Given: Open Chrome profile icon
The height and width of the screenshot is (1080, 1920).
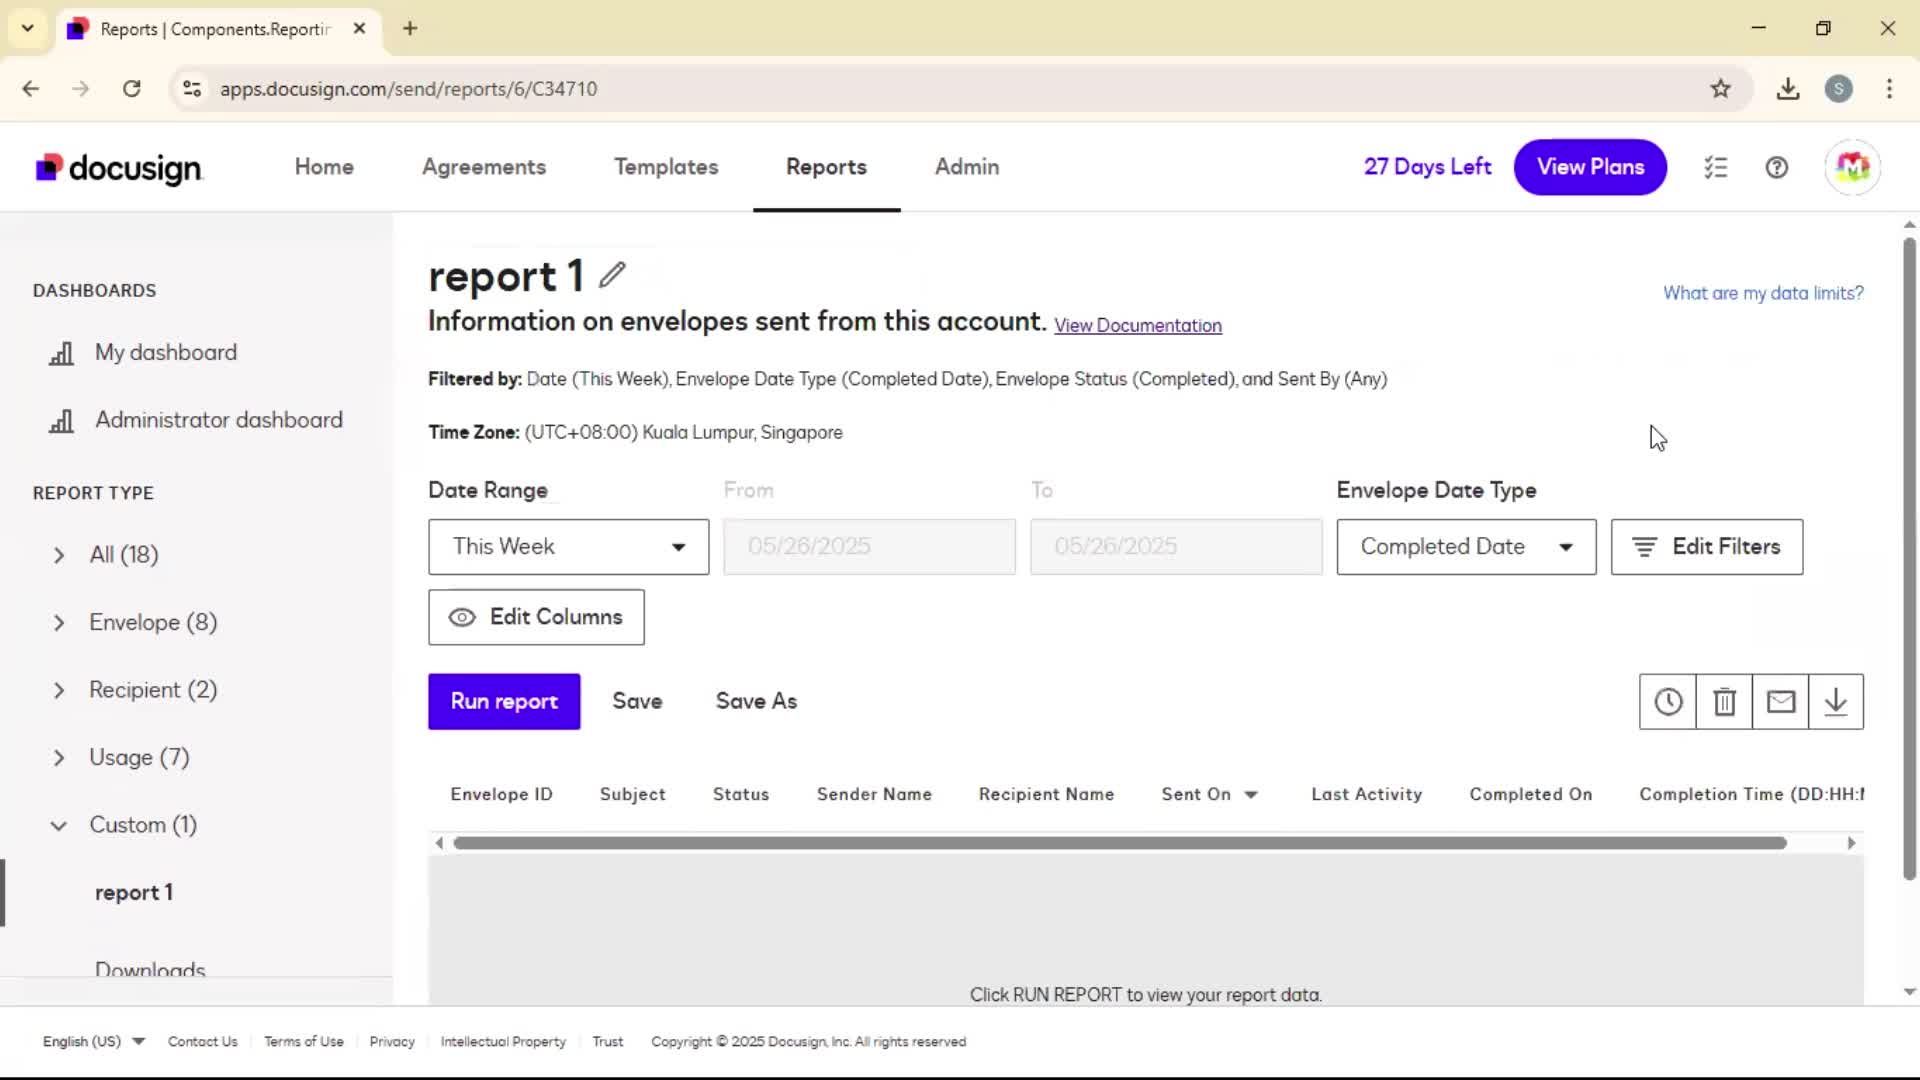Looking at the screenshot, I should click(1838, 89).
